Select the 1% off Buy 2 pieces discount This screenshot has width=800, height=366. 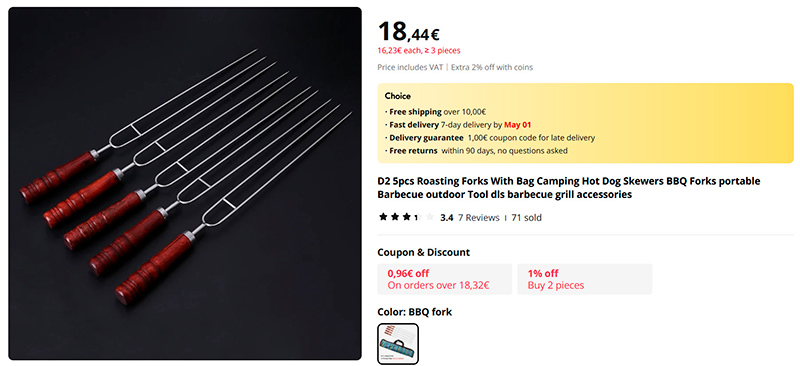point(585,279)
